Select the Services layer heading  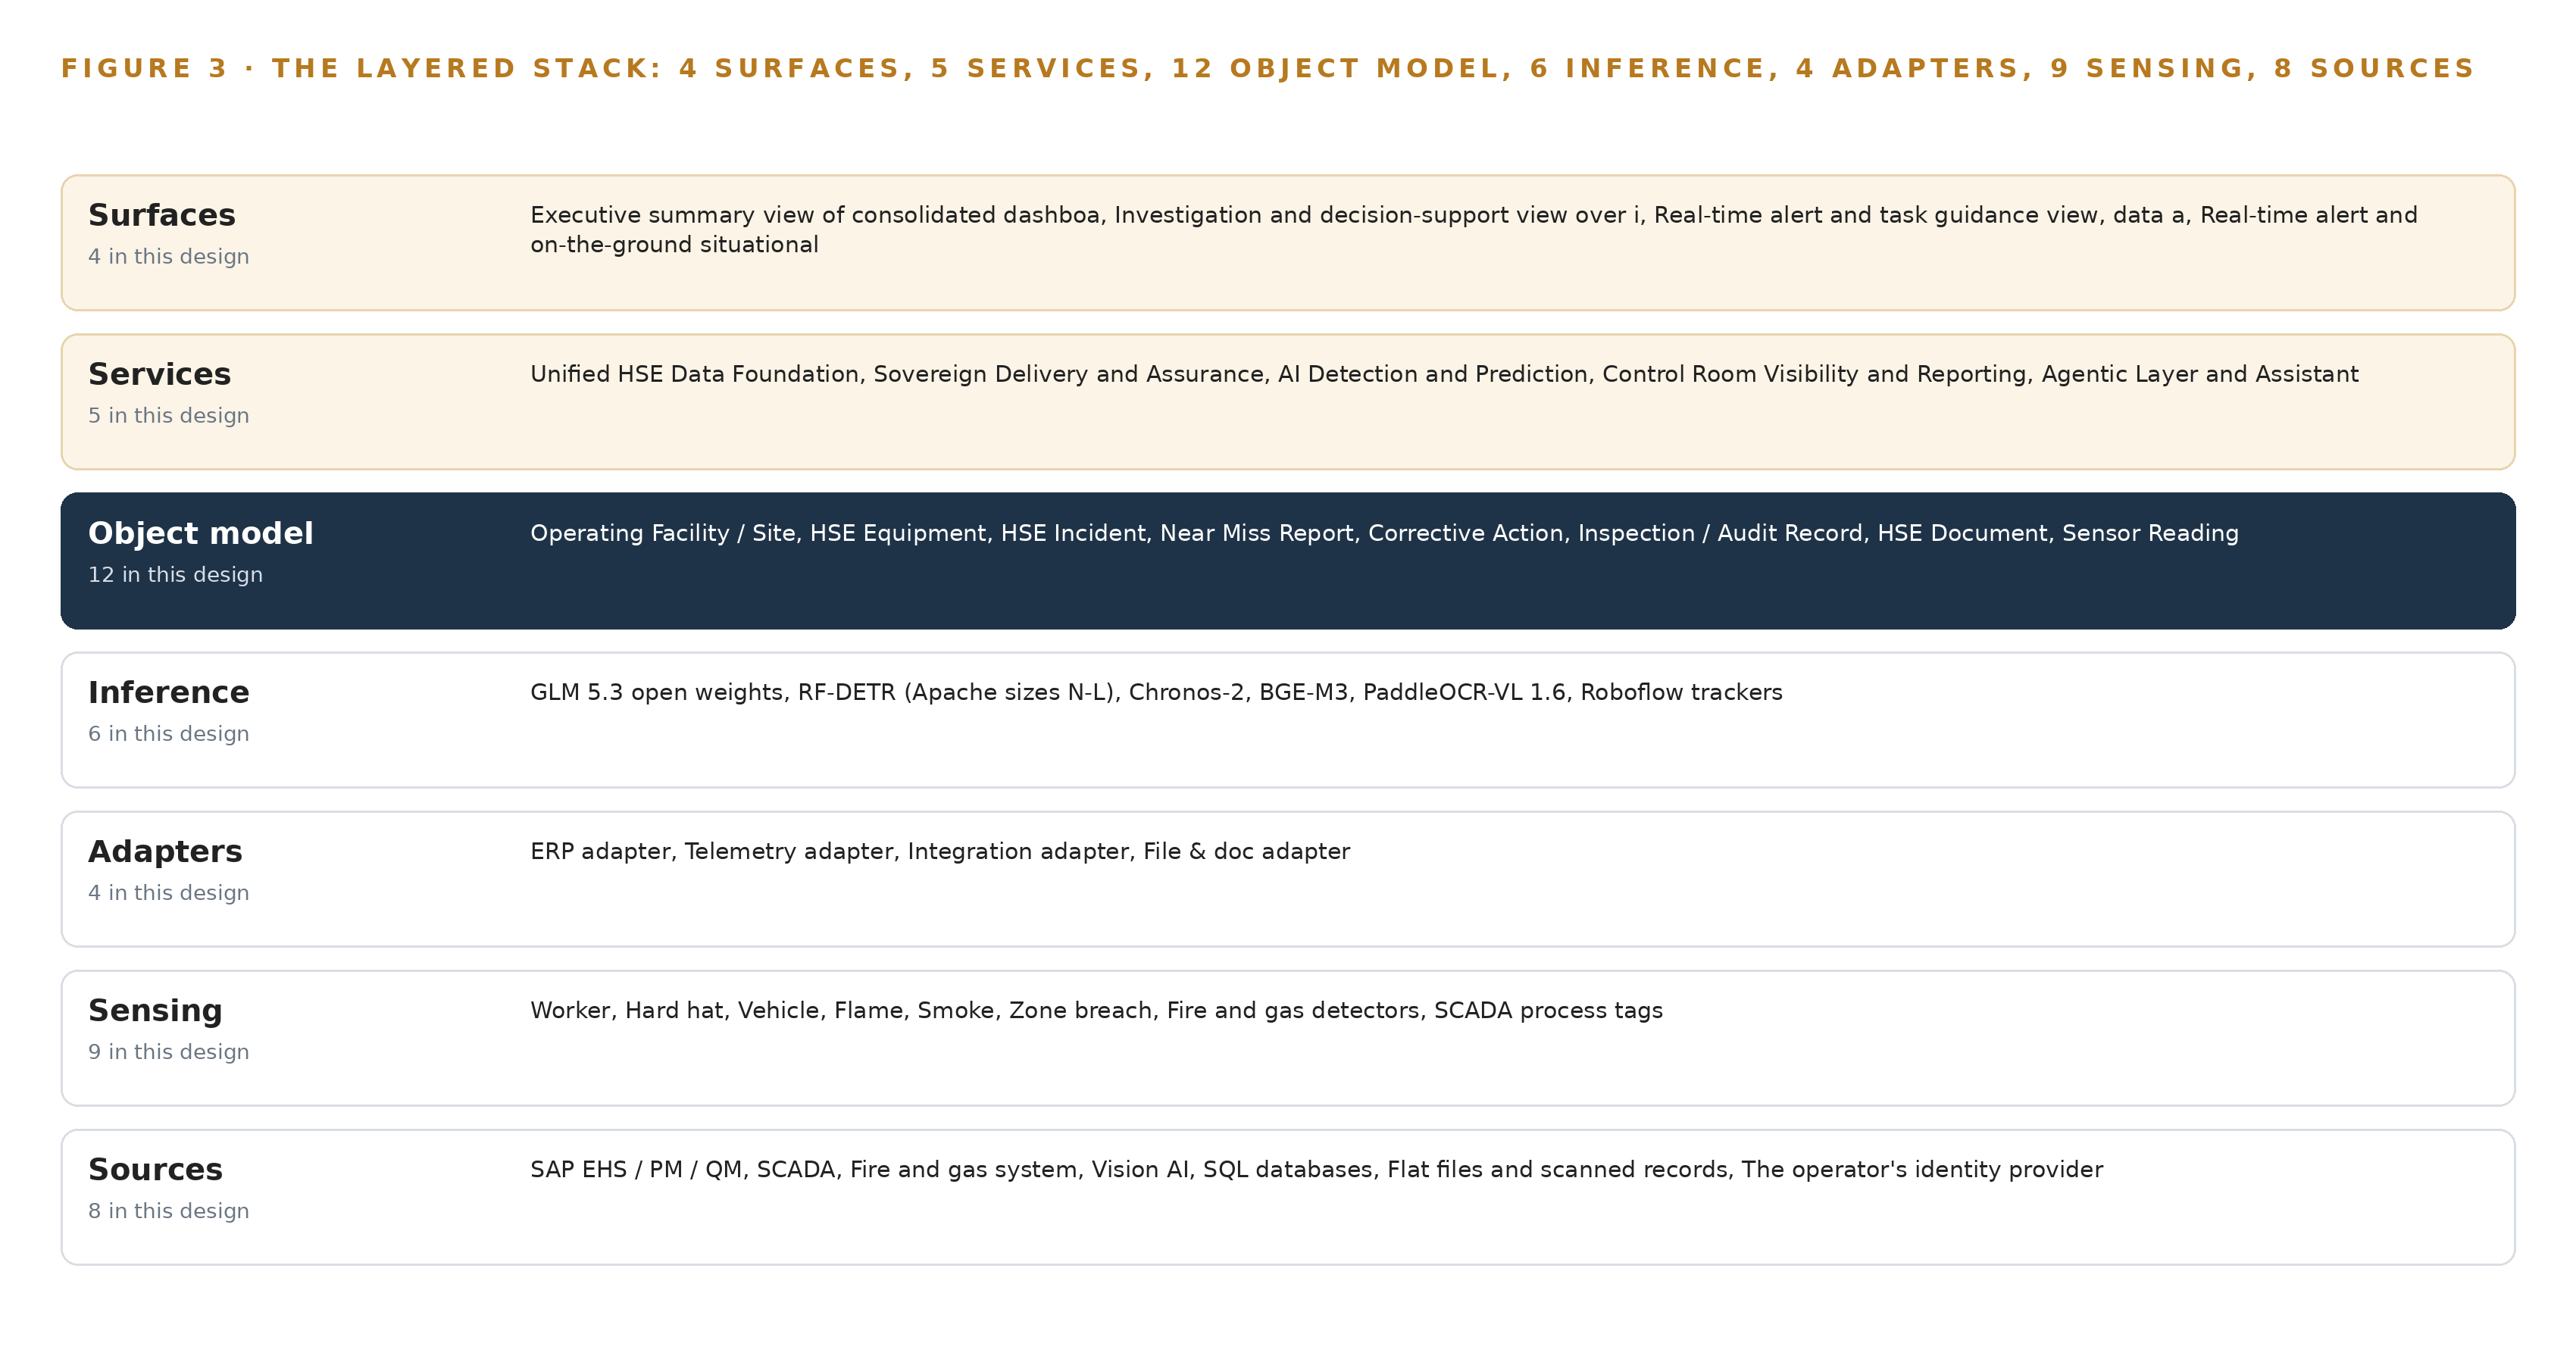point(160,374)
